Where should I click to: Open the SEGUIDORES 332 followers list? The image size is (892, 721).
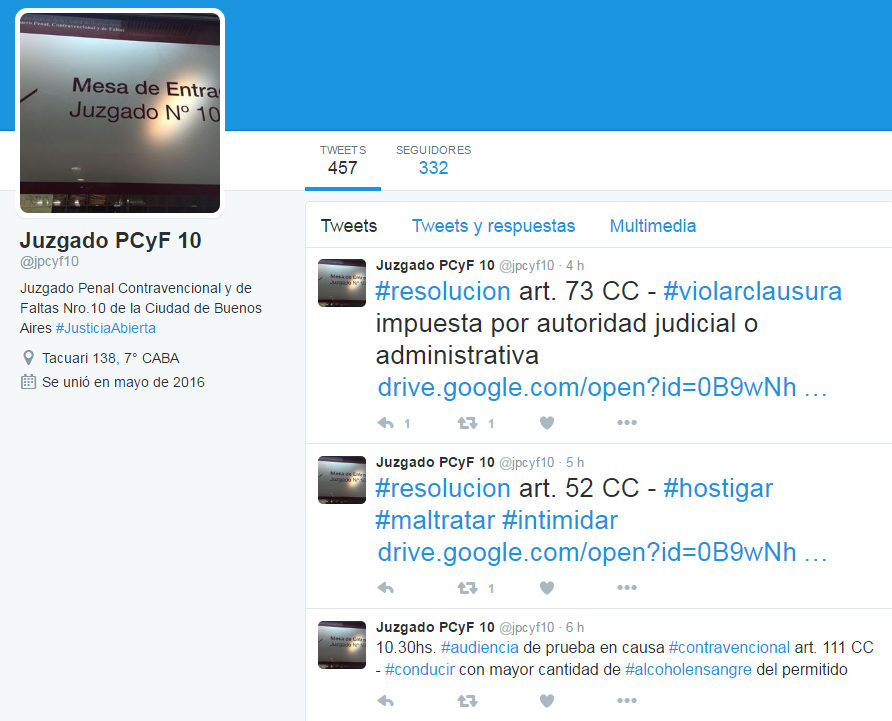pyautogui.click(x=433, y=161)
